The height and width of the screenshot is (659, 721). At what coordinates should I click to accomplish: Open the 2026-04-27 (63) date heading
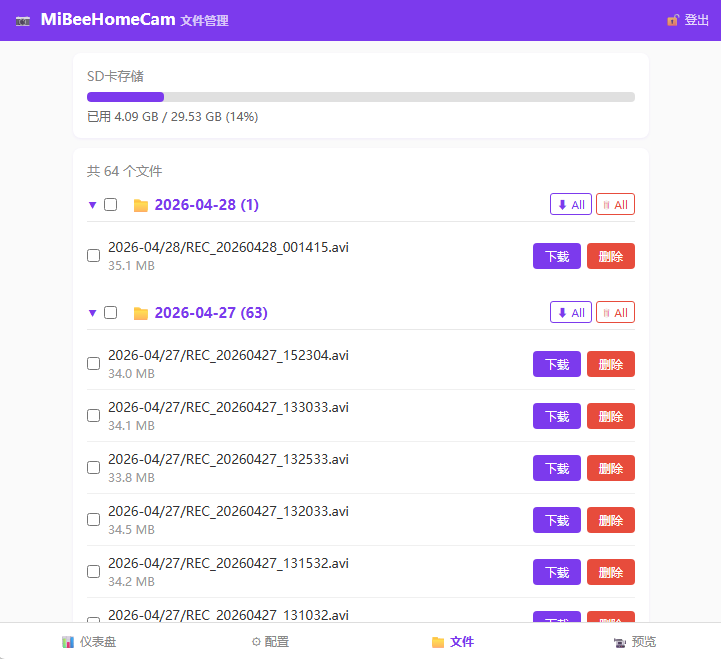[211, 313]
